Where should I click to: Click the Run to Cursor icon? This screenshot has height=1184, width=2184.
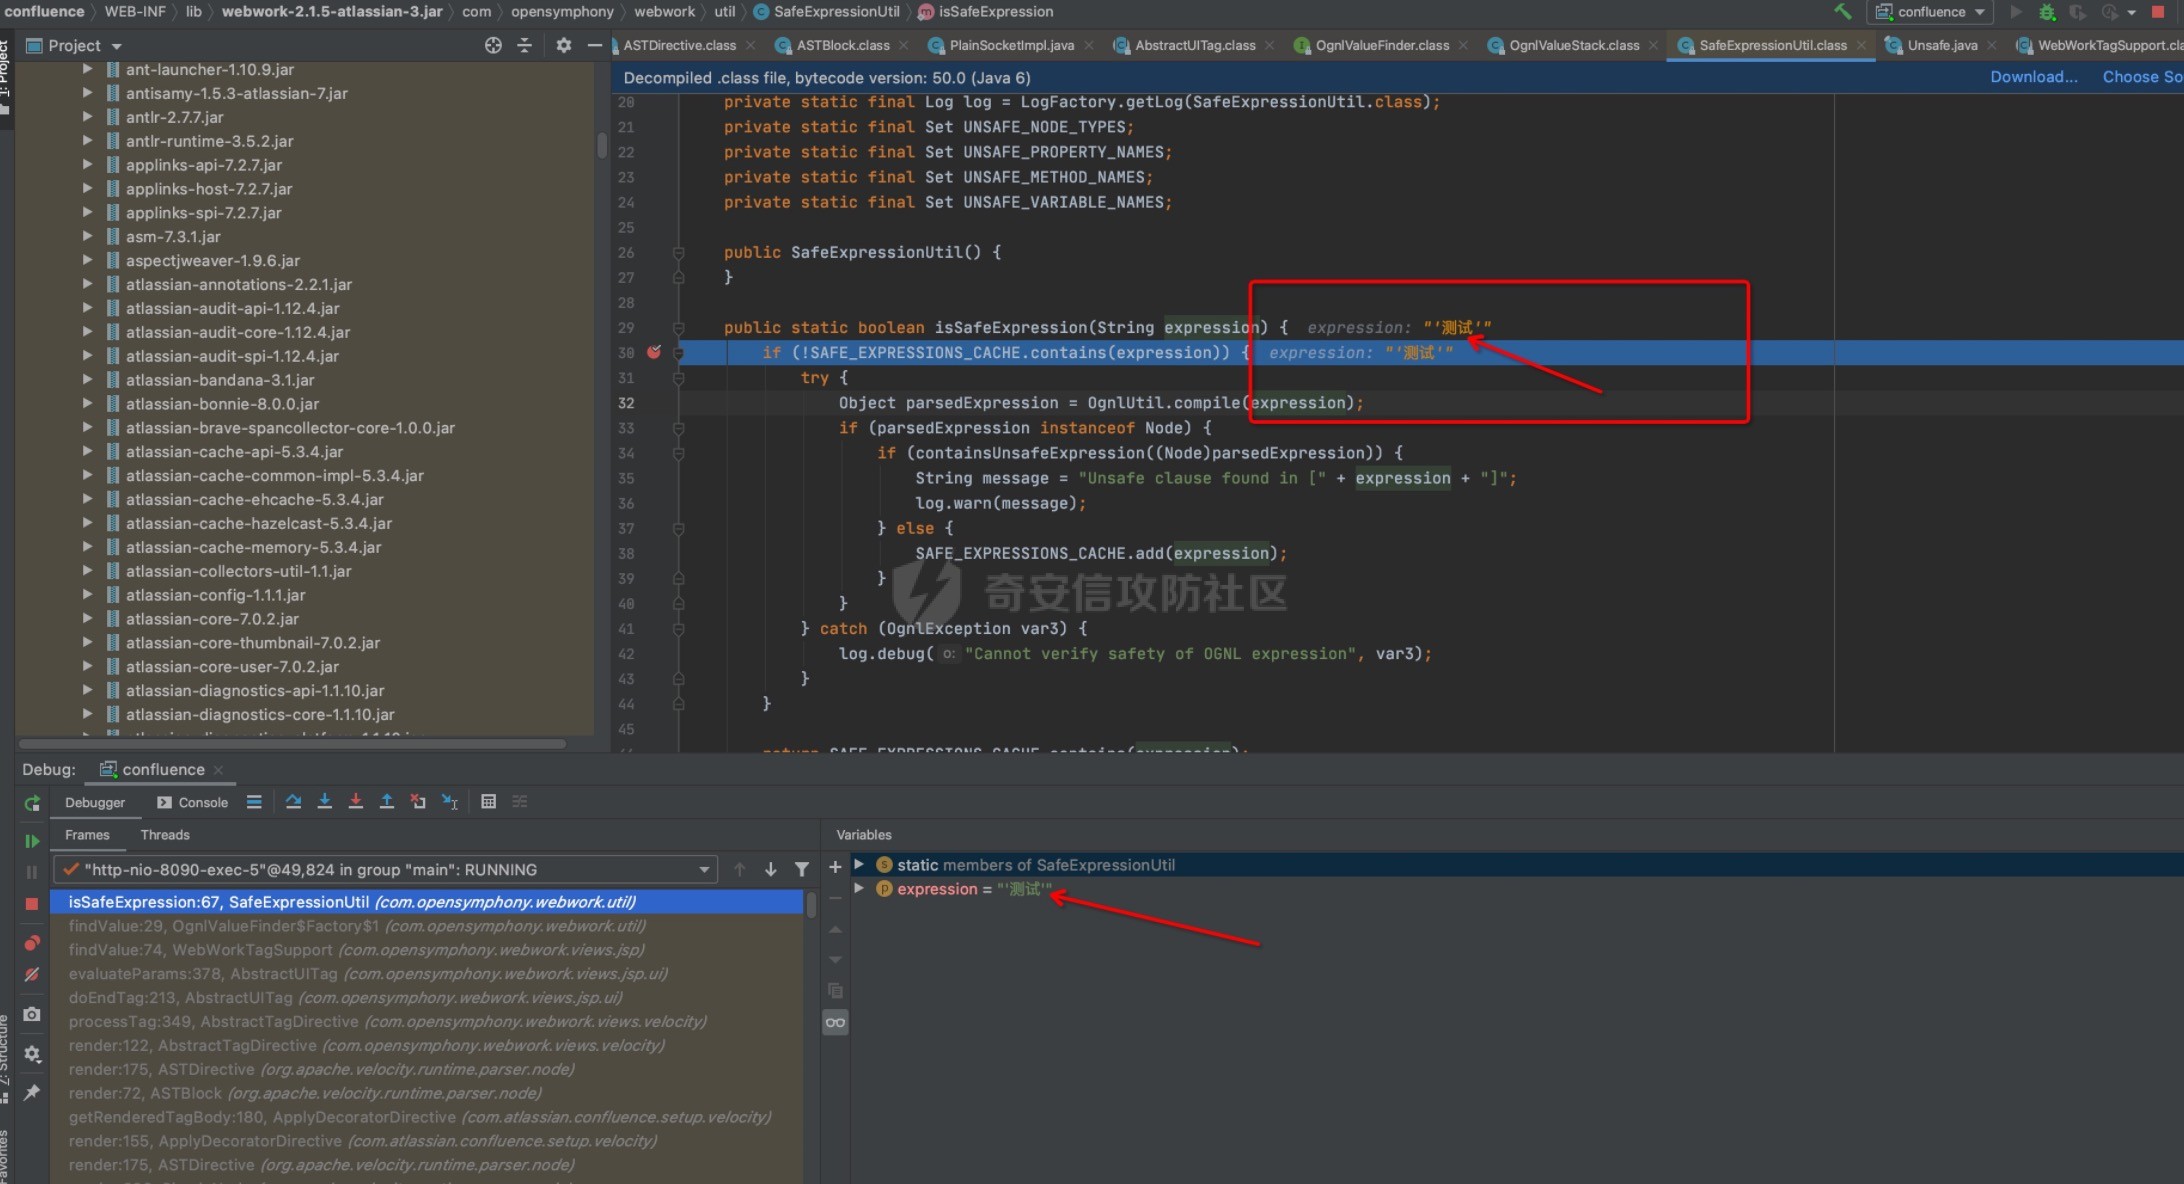point(450,802)
